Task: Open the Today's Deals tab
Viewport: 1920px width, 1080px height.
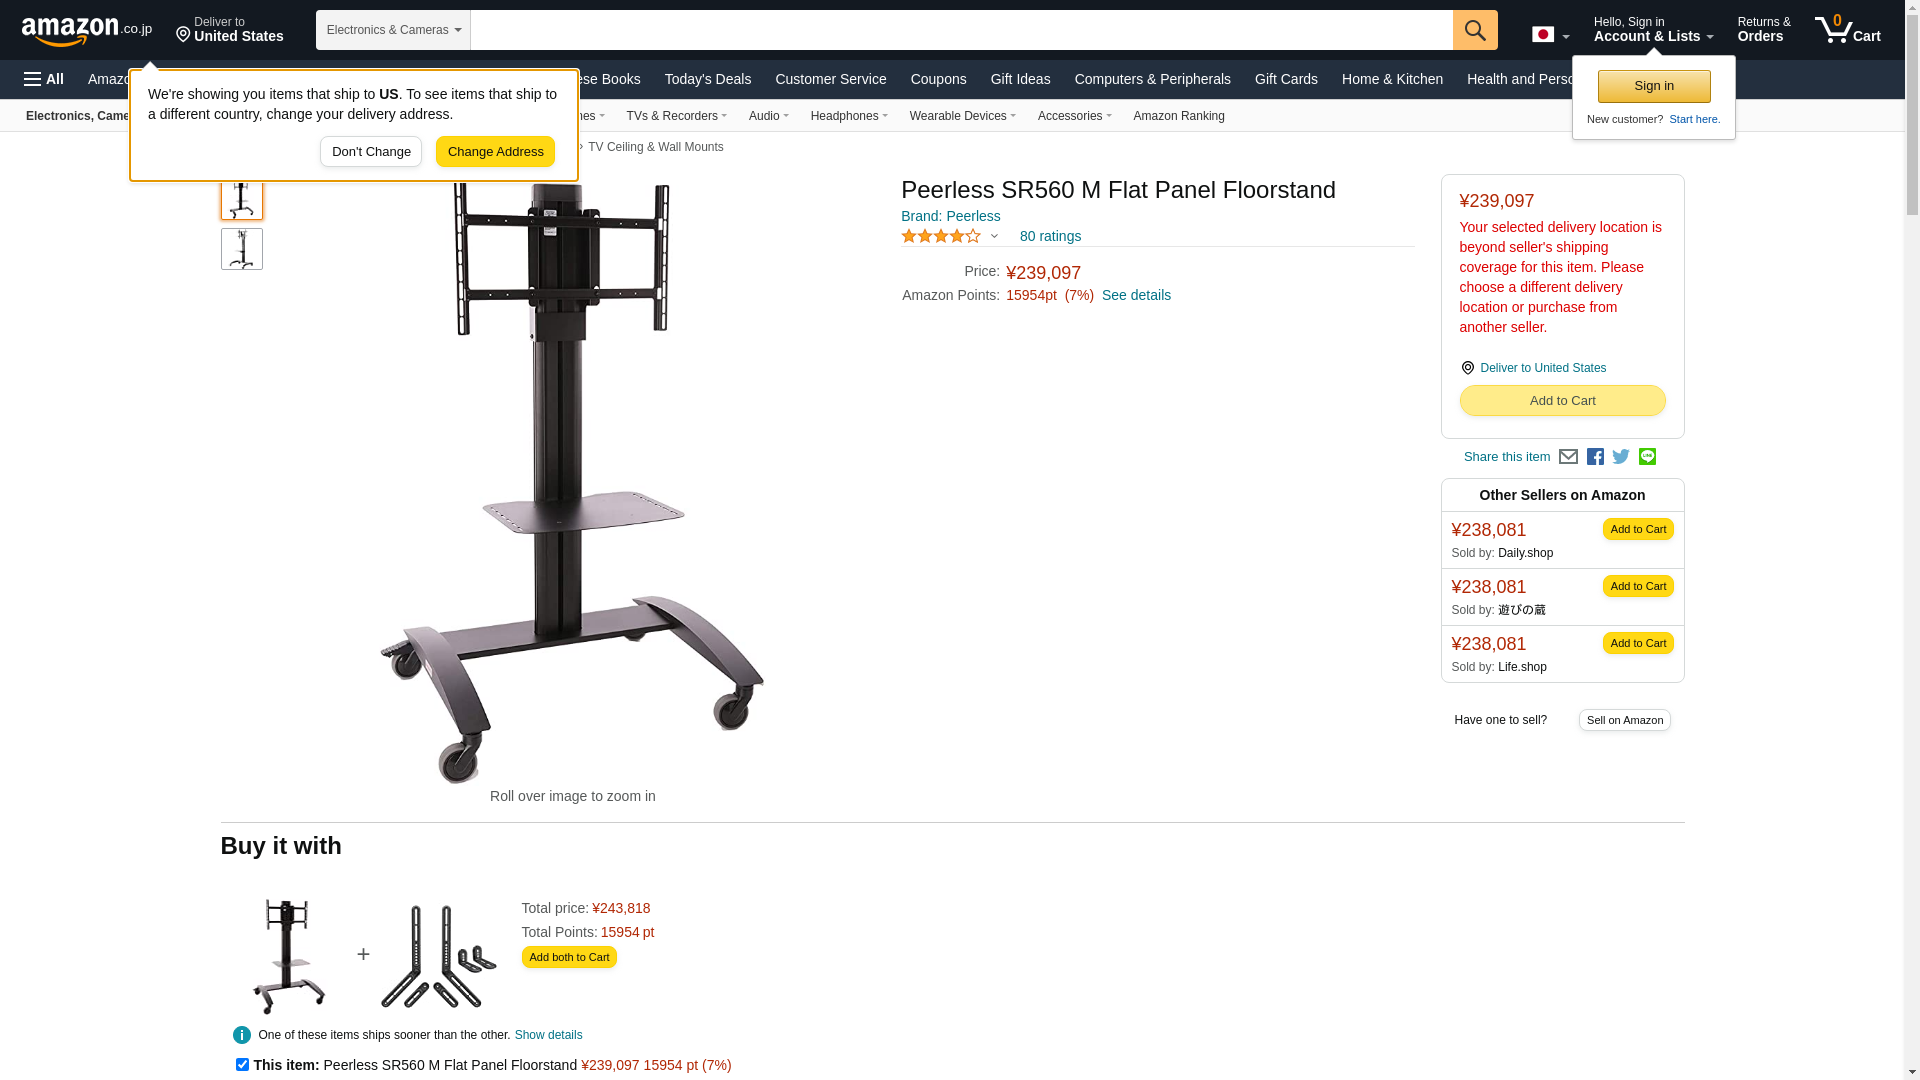Action: (708, 79)
